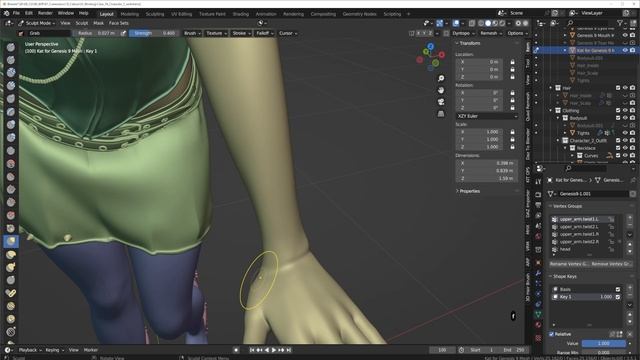The width and height of the screenshot is (640, 360).
Task: Toggle the Relative shape keys checkbox
Action: point(552,334)
